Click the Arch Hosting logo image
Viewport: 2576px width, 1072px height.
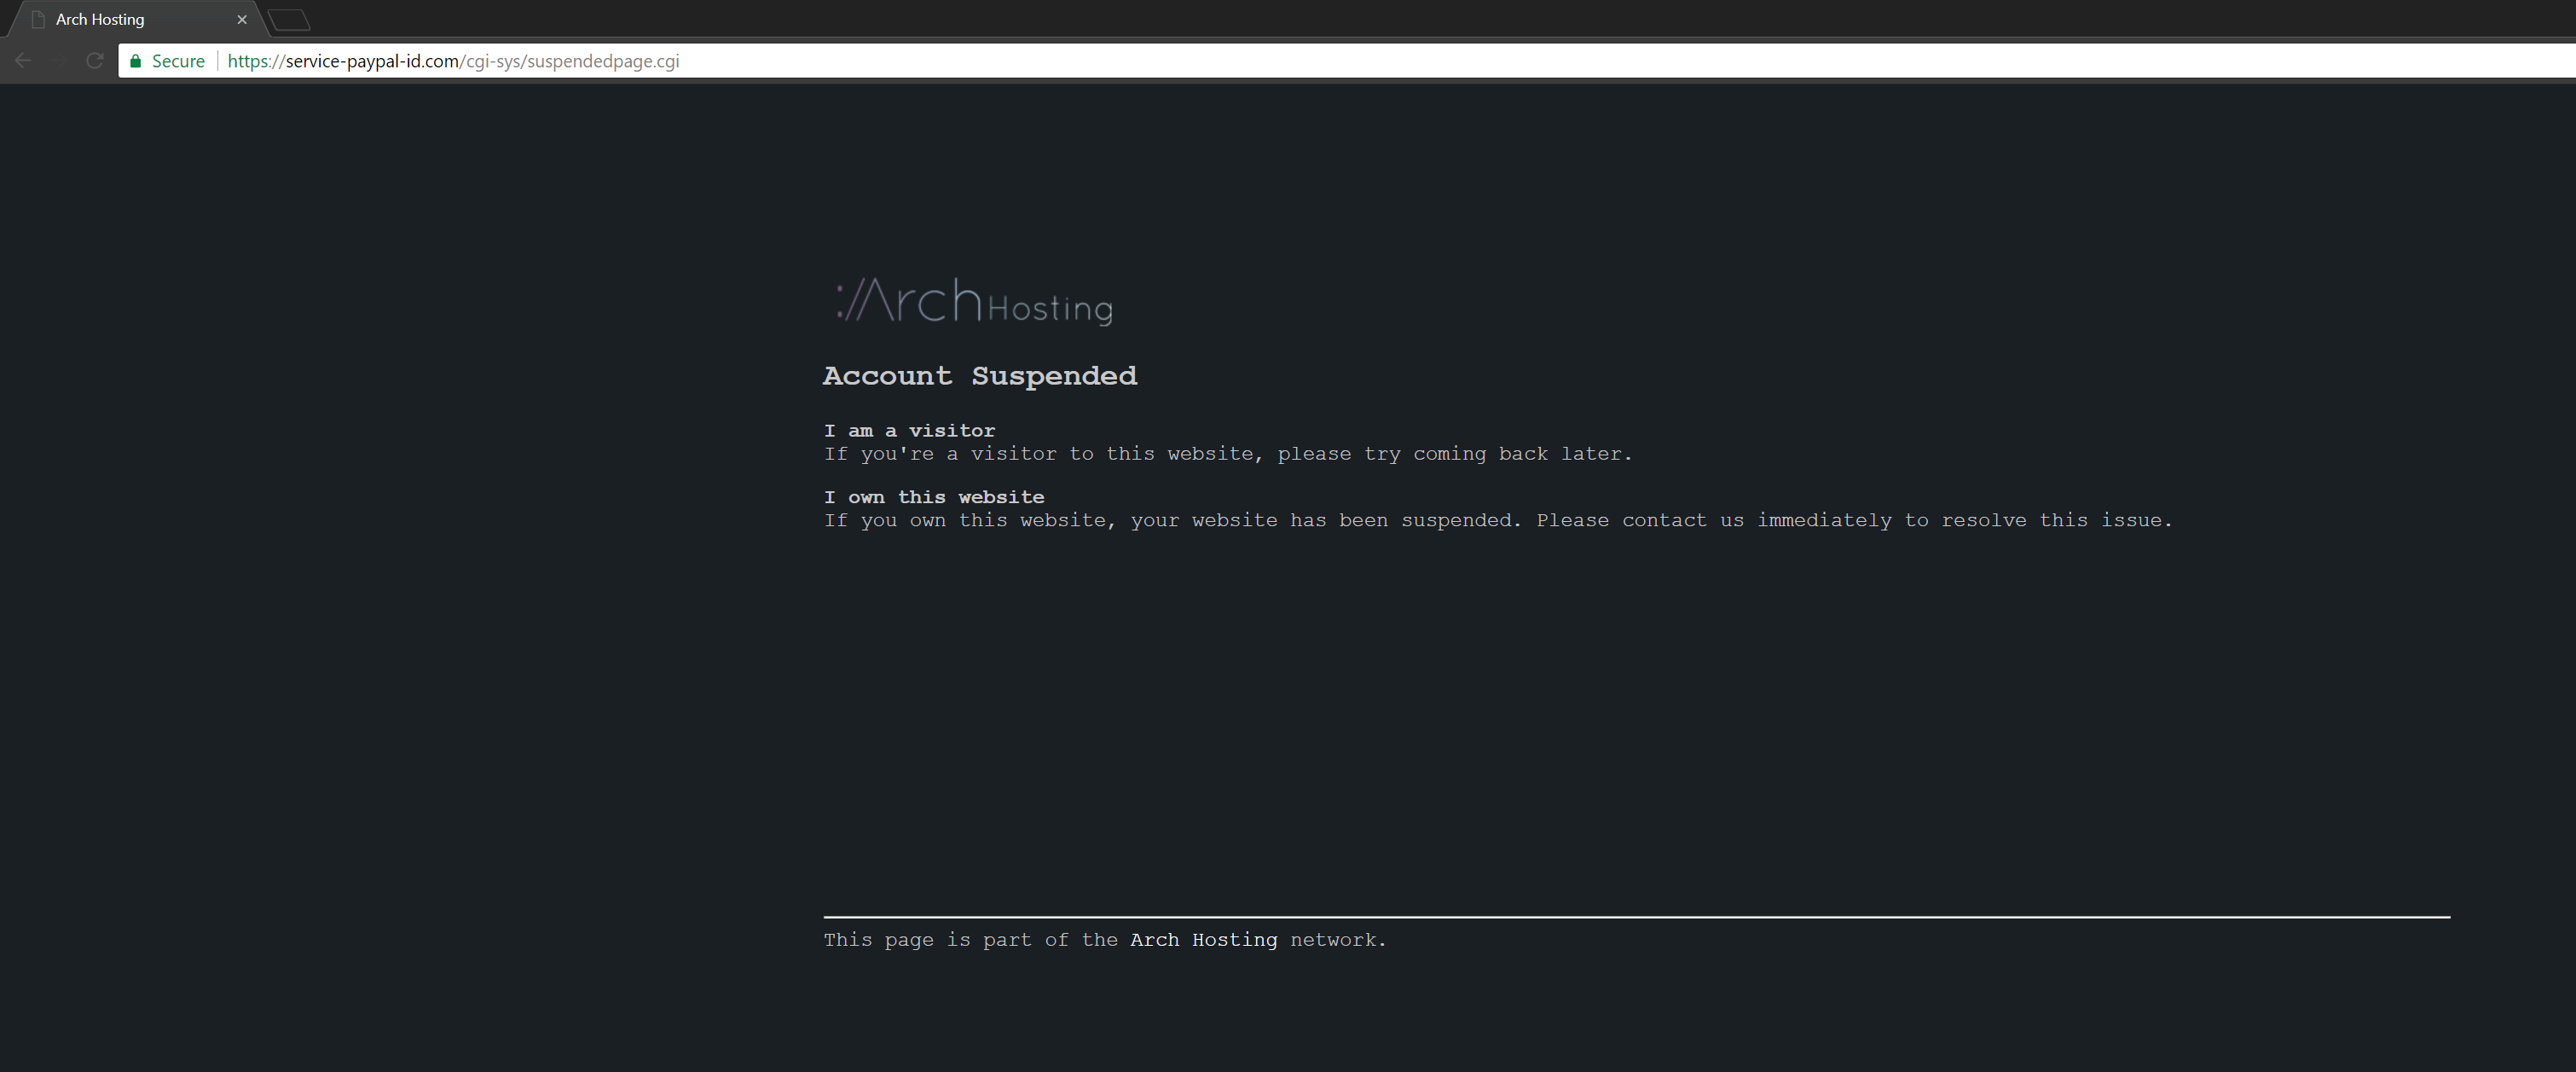(x=974, y=301)
